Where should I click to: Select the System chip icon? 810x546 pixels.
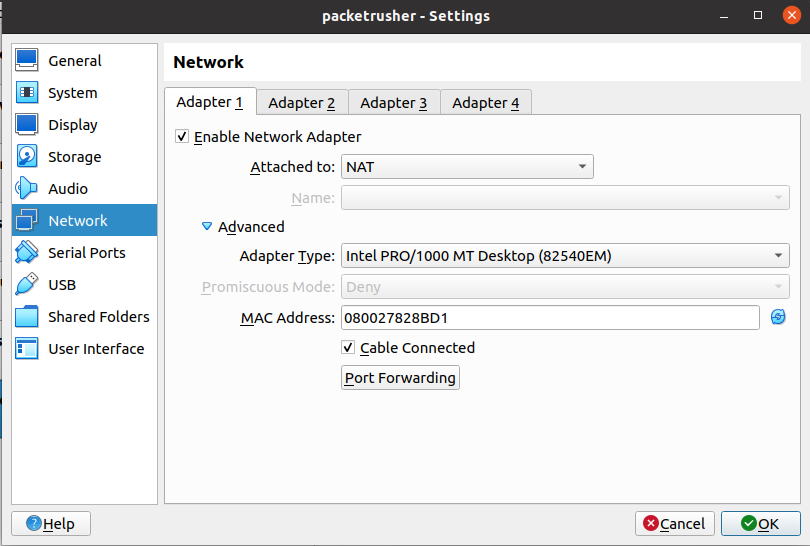pos(26,92)
